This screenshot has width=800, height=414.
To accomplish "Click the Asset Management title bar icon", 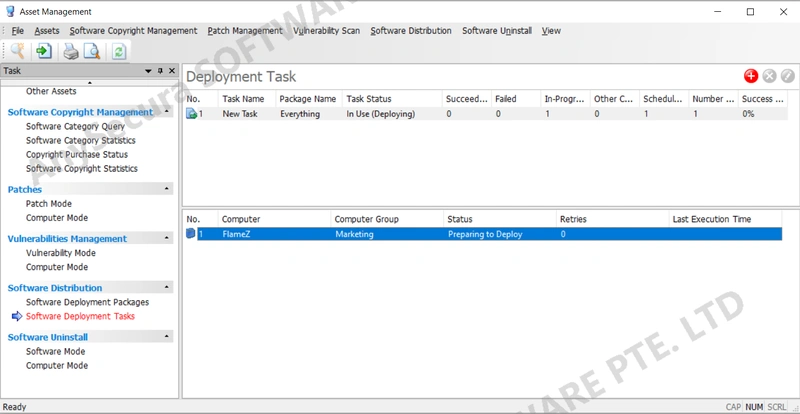I will 10,11.
